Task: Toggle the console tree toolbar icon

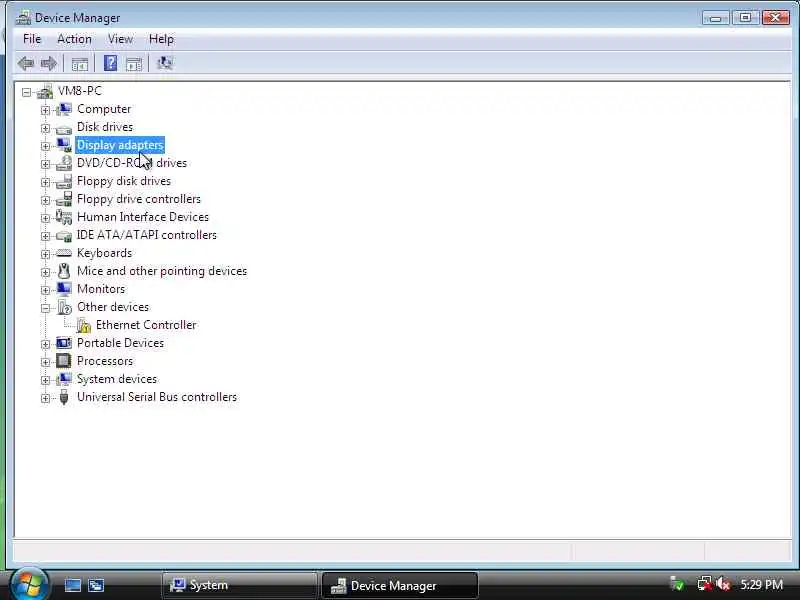Action: coord(80,64)
